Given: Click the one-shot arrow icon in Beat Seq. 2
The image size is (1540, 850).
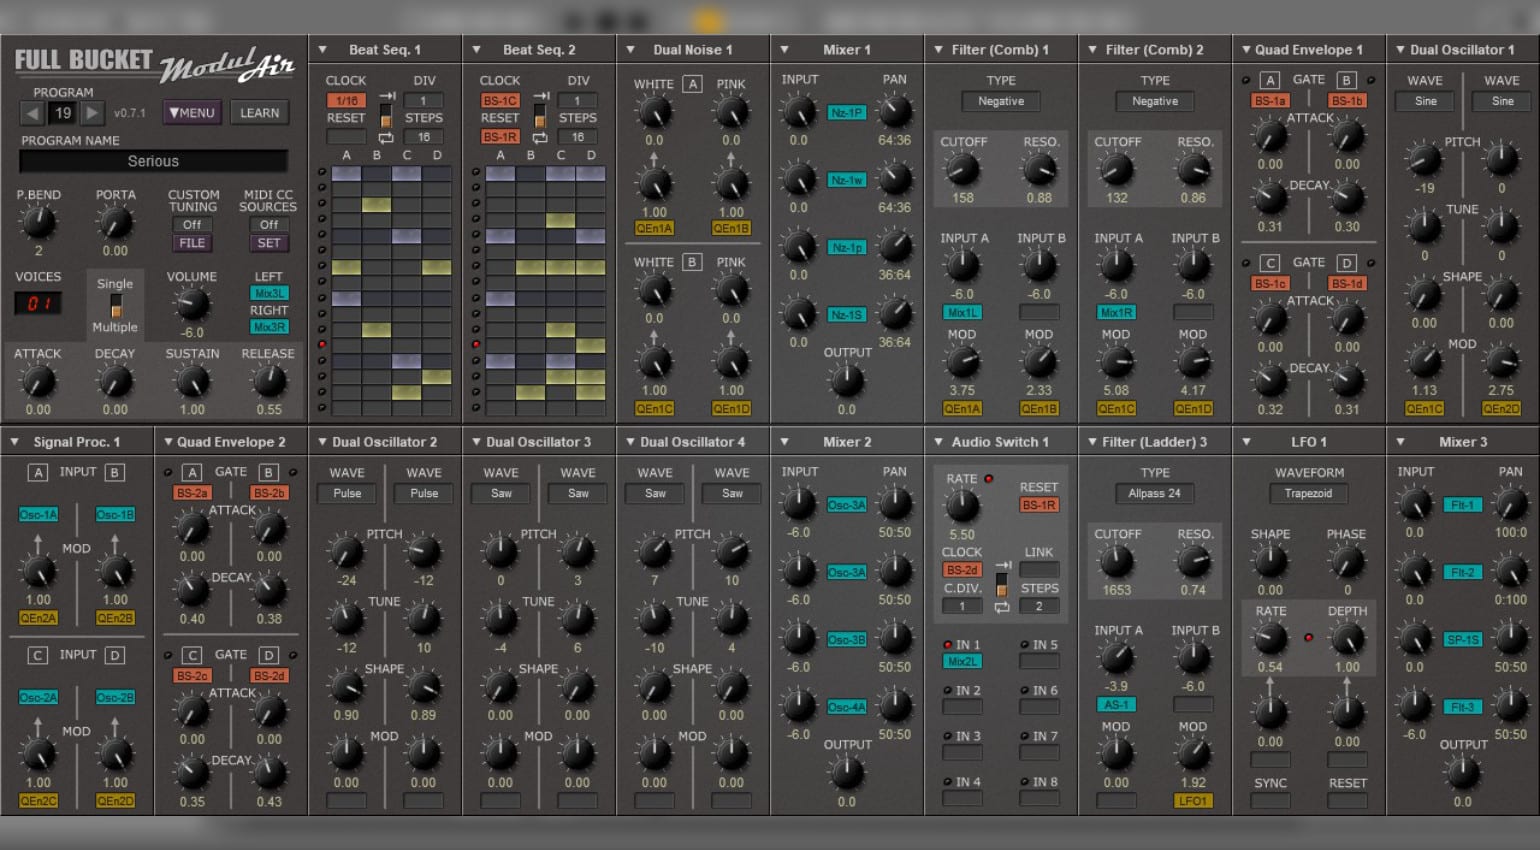Looking at the screenshot, I should click(540, 97).
